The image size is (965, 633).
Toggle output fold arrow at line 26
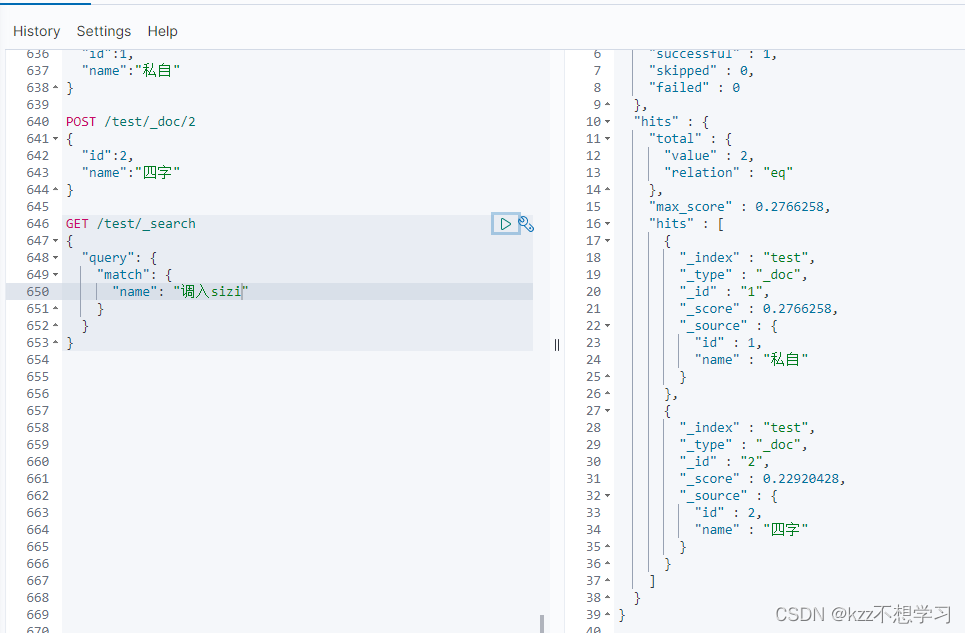pyautogui.click(x=607, y=394)
